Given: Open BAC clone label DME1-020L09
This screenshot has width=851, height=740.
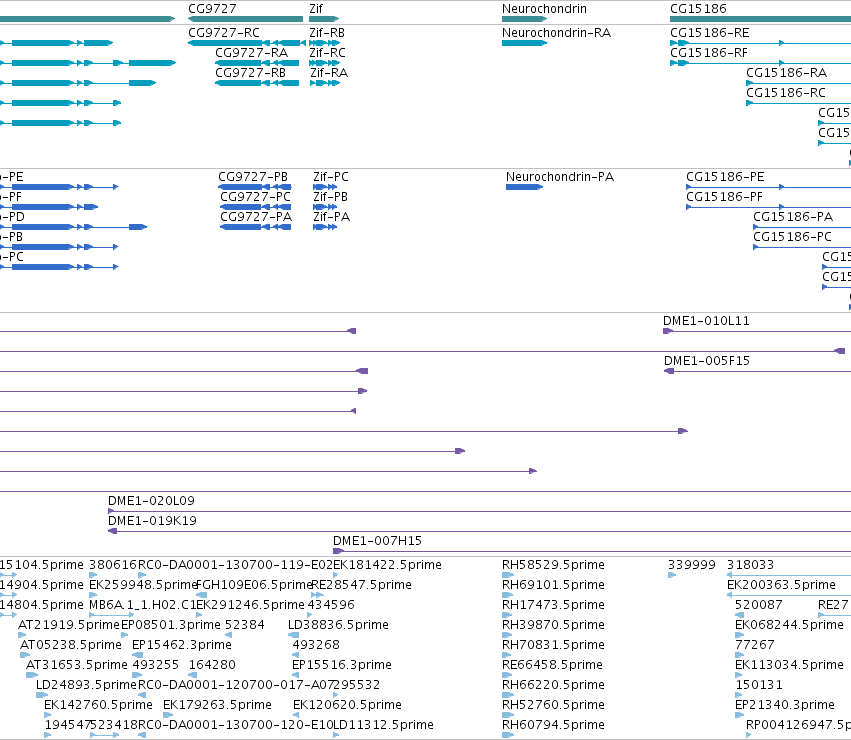Looking at the screenshot, I should point(151,501).
